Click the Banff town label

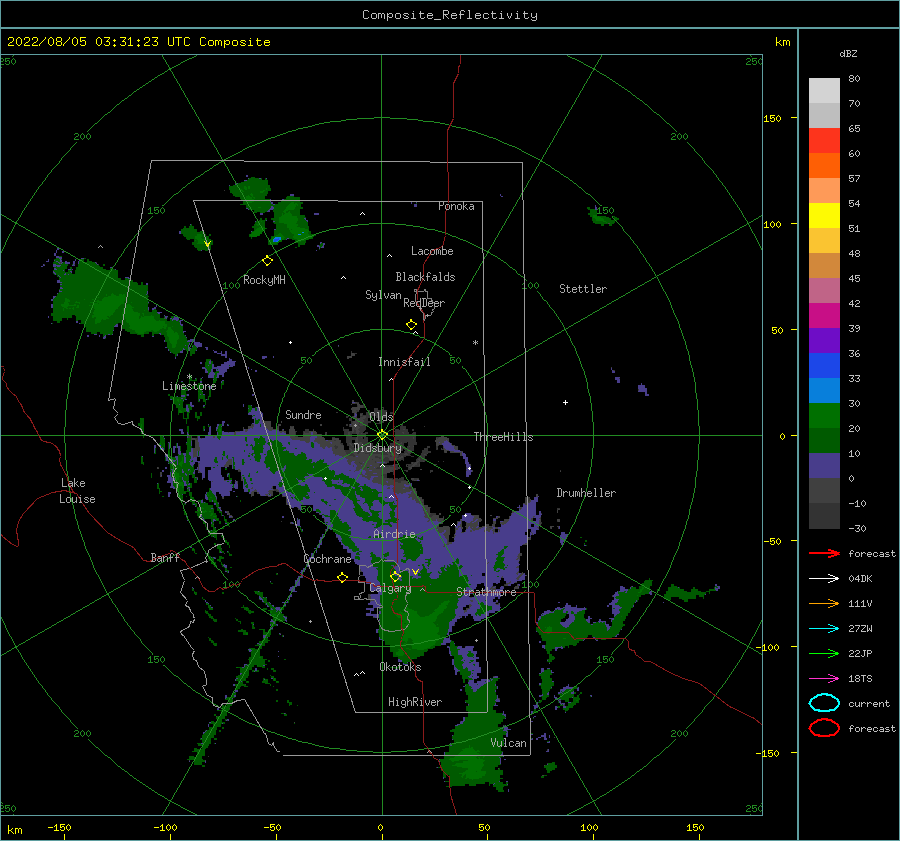(x=165, y=557)
